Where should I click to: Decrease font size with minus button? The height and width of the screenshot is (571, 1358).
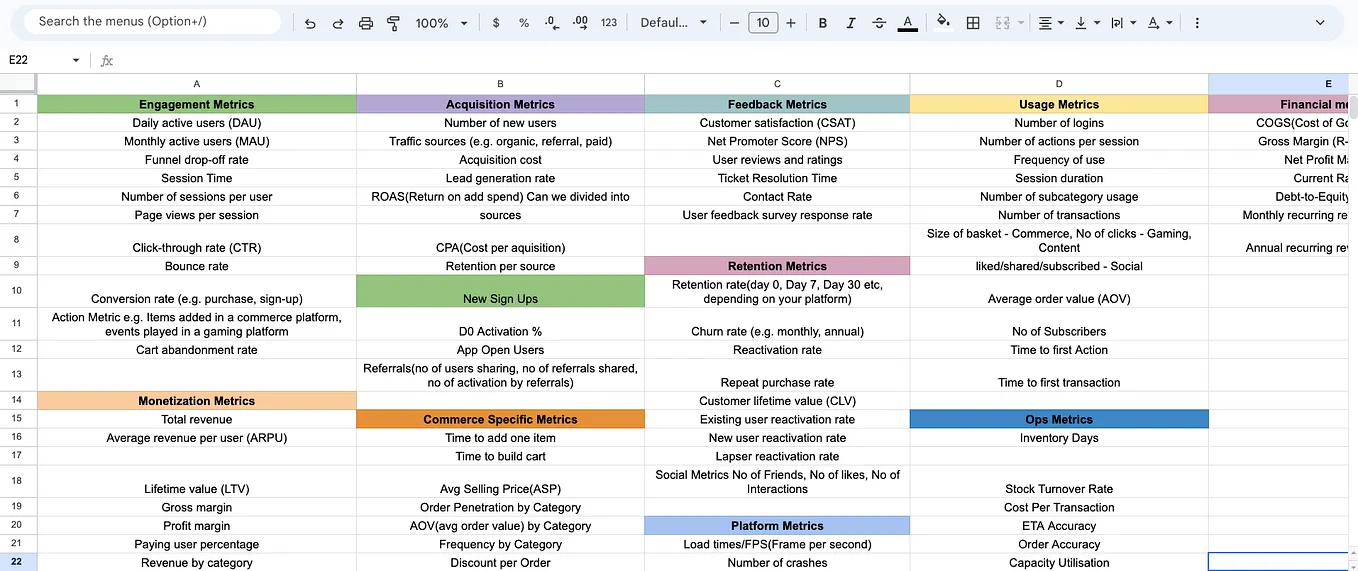click(x=734, y=22)
